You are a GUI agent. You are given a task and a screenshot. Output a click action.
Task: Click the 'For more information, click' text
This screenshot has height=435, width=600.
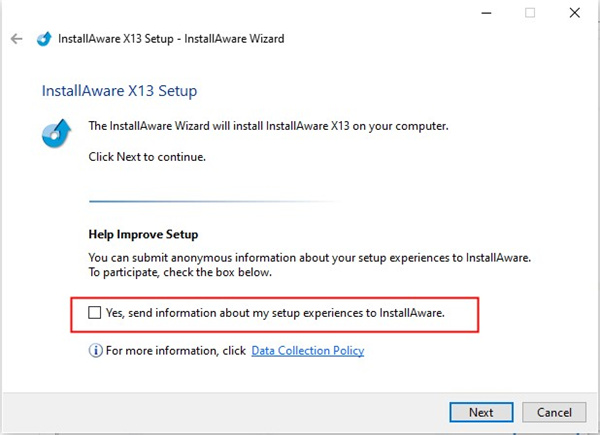(175, 351)
